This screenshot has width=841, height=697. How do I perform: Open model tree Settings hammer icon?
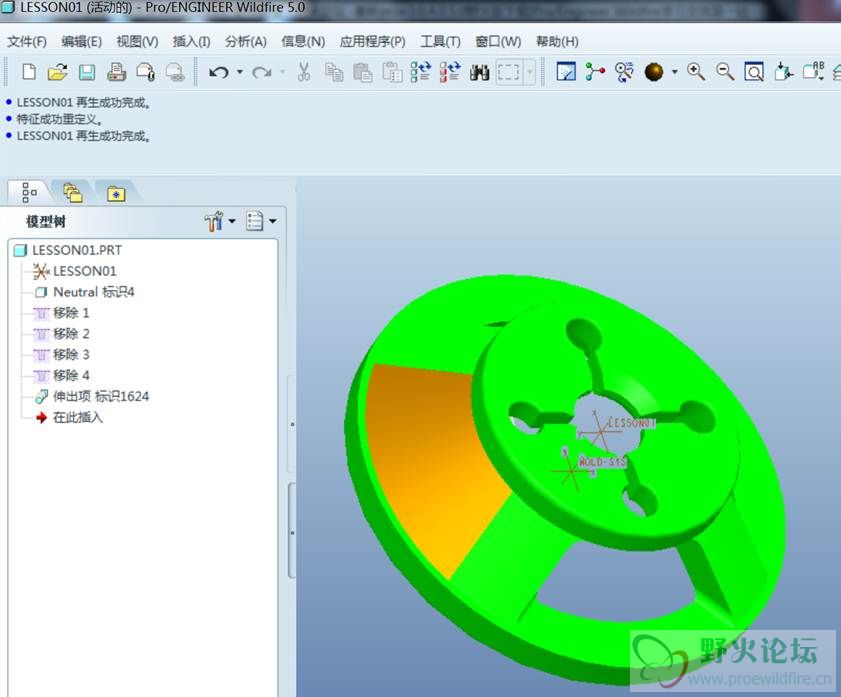213,221
